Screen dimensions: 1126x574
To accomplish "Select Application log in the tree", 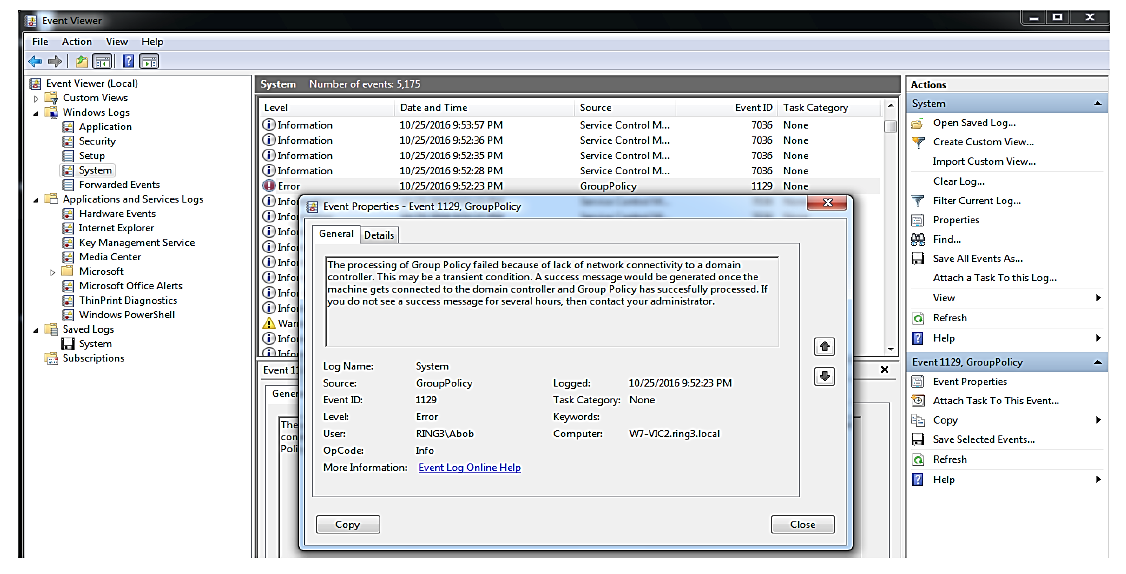I will (105, 126).
